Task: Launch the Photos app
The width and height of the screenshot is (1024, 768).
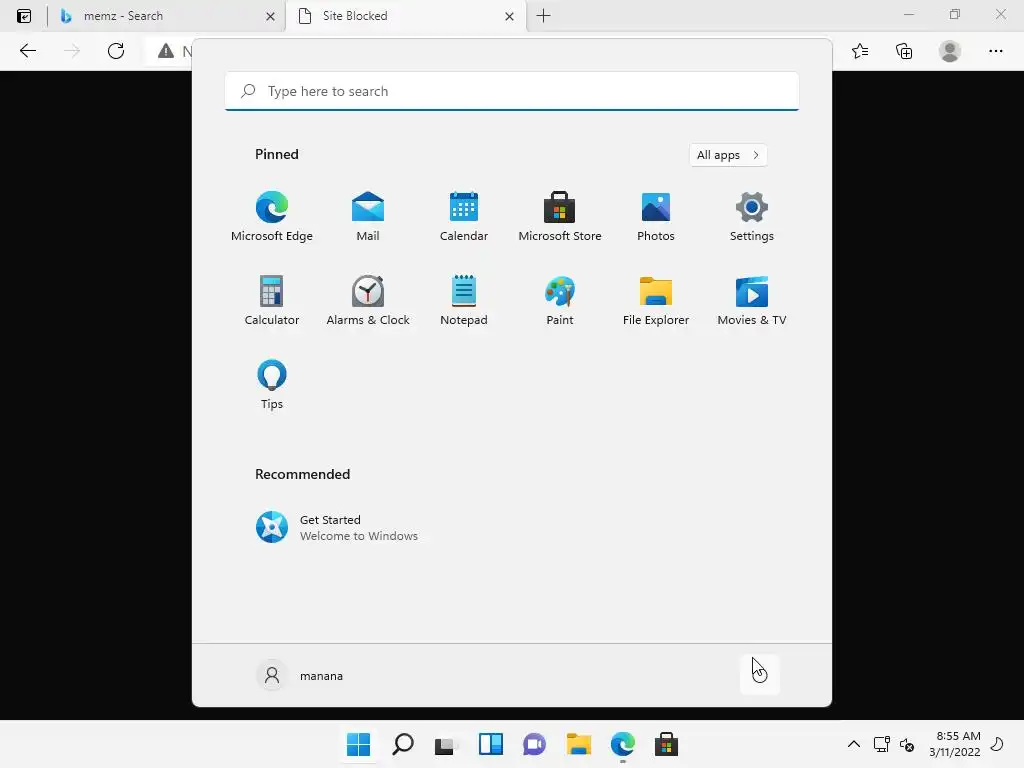Action: tap(656, 216)
